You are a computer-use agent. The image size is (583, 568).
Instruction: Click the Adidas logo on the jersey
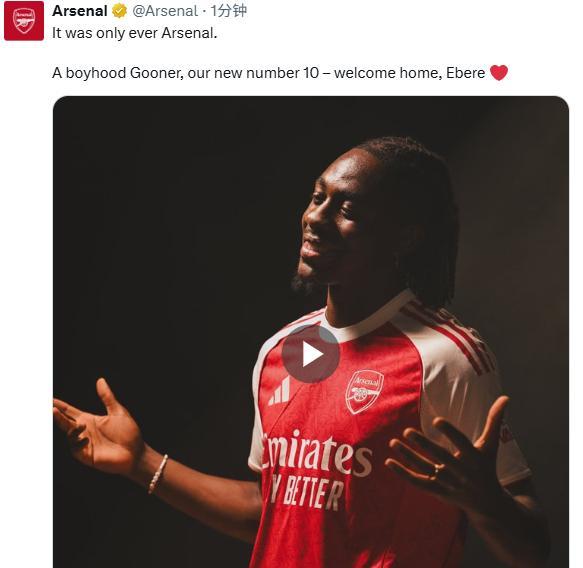click(x=280, y=391)
